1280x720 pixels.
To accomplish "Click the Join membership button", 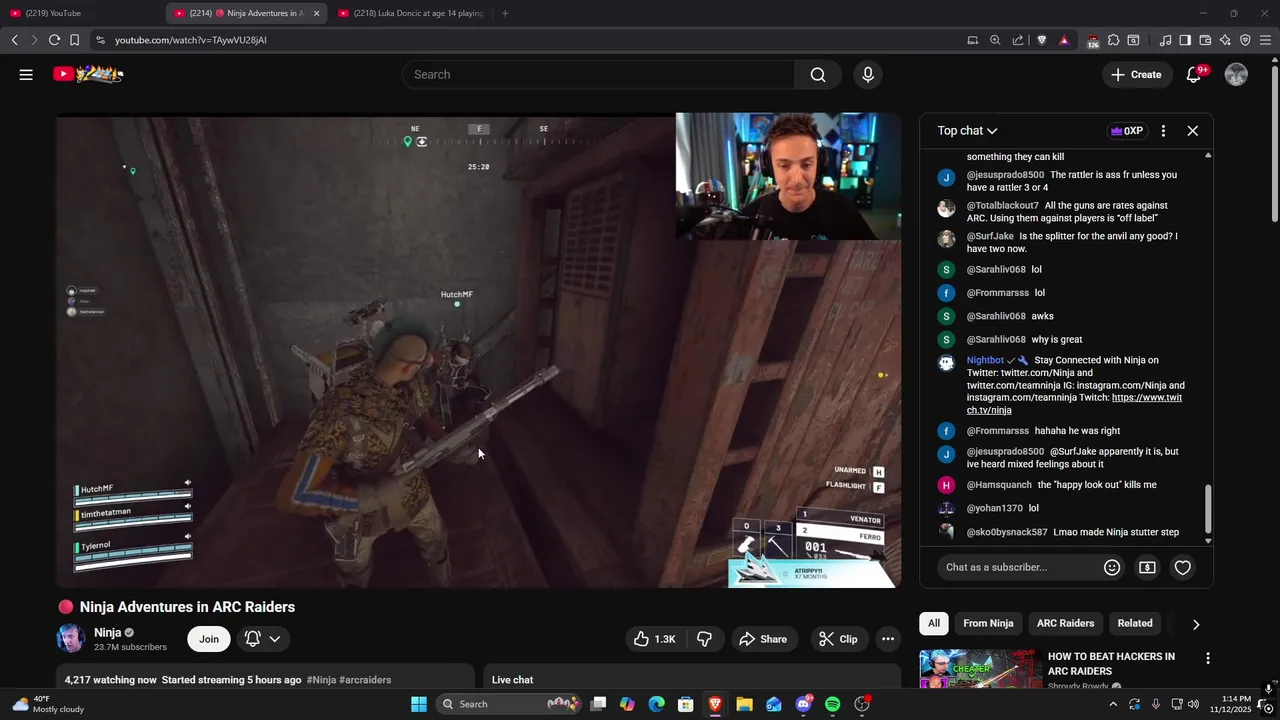I will tap(209, 639).
